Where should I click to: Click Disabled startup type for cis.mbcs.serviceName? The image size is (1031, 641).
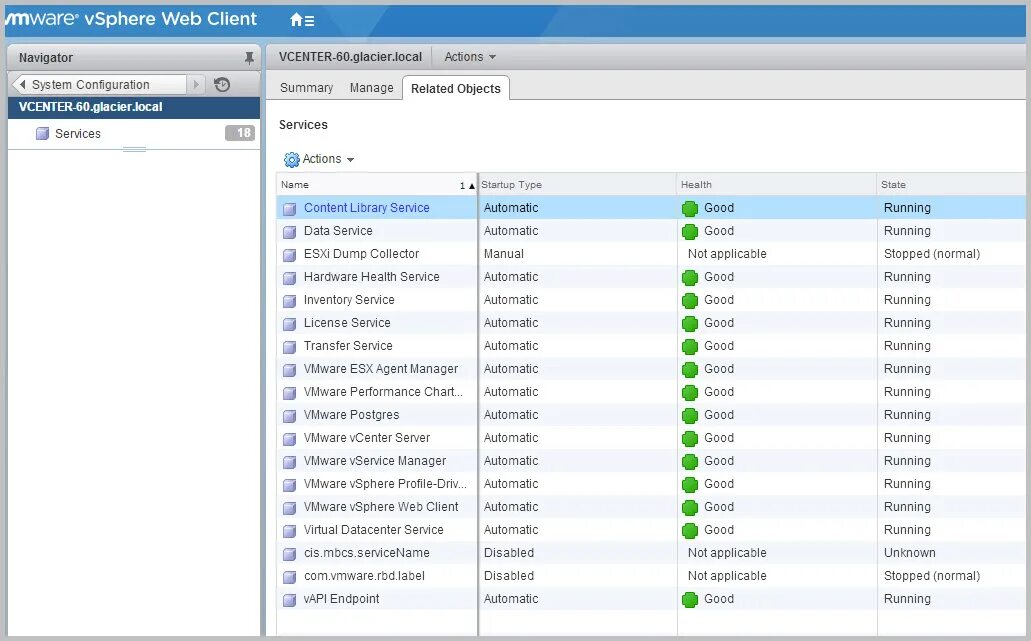509,553
